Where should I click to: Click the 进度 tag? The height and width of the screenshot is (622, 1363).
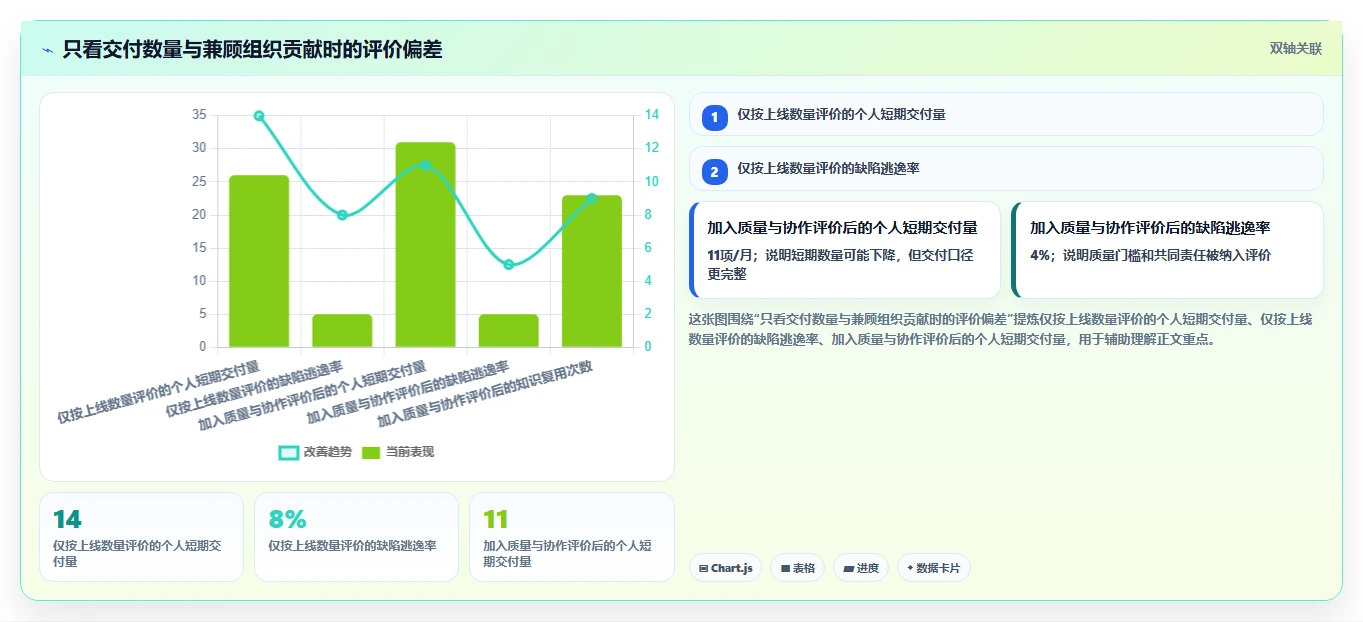tap(861, 568)
